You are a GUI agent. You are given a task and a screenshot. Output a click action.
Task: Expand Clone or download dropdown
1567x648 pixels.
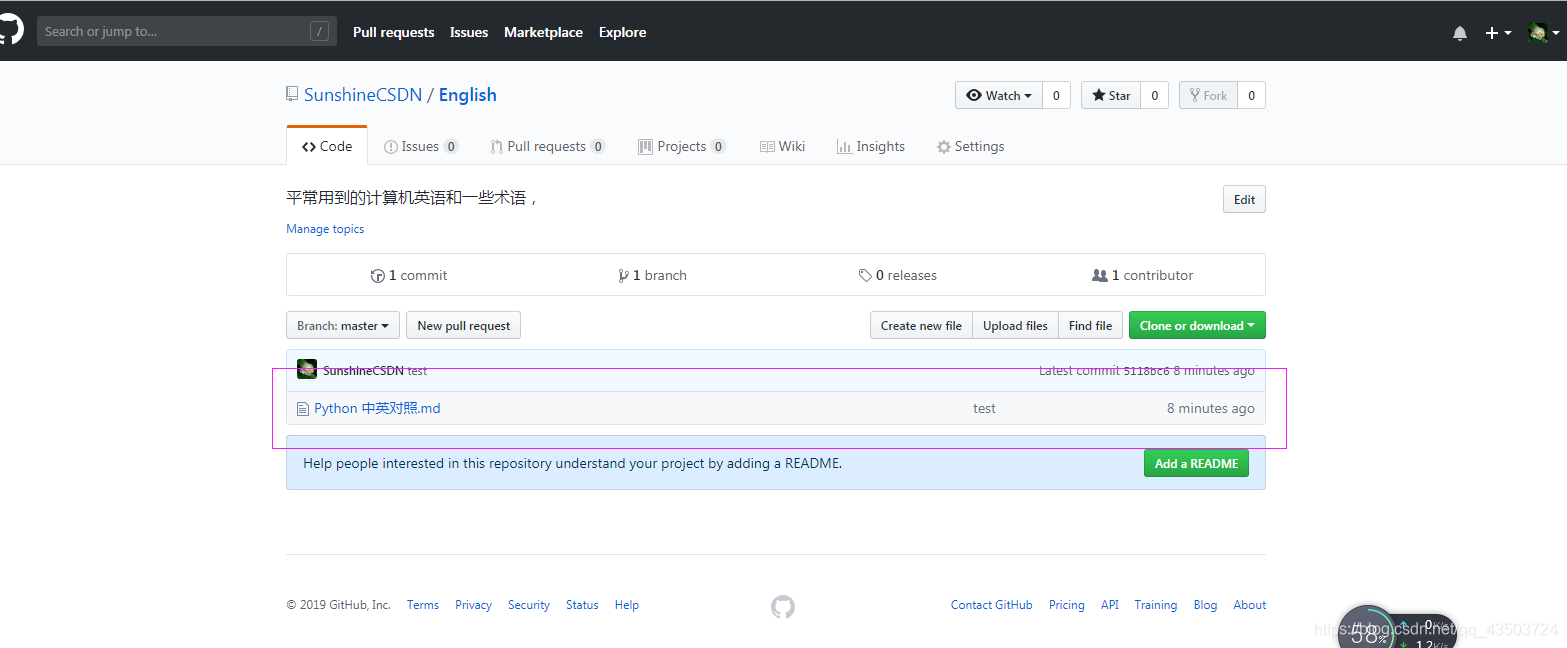pyautogui.click(x=1197, y=325)
